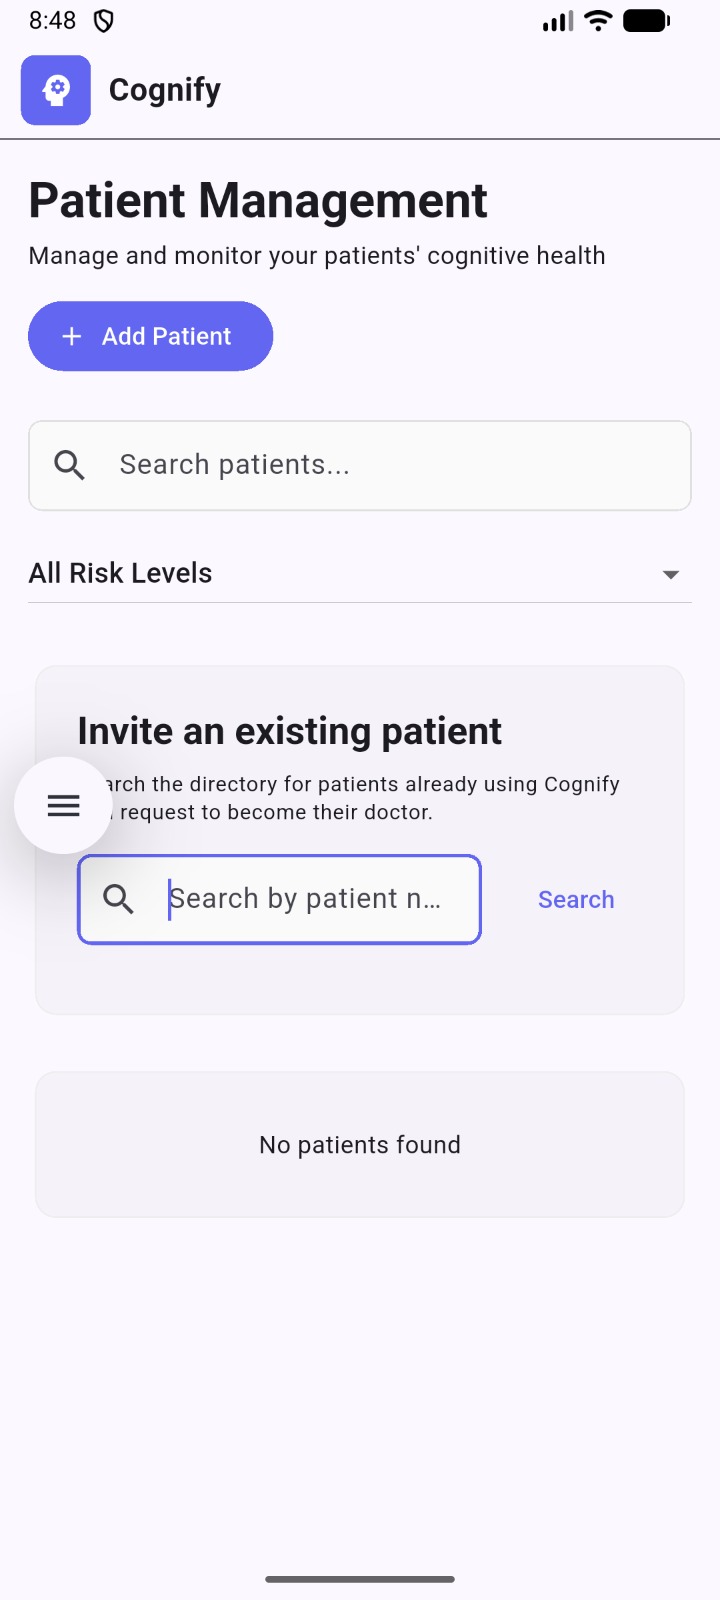The image size is (720, 1600).
Task: Click the Search link beside the invite field
Action: pyautogui.click(x=576, y=899)
